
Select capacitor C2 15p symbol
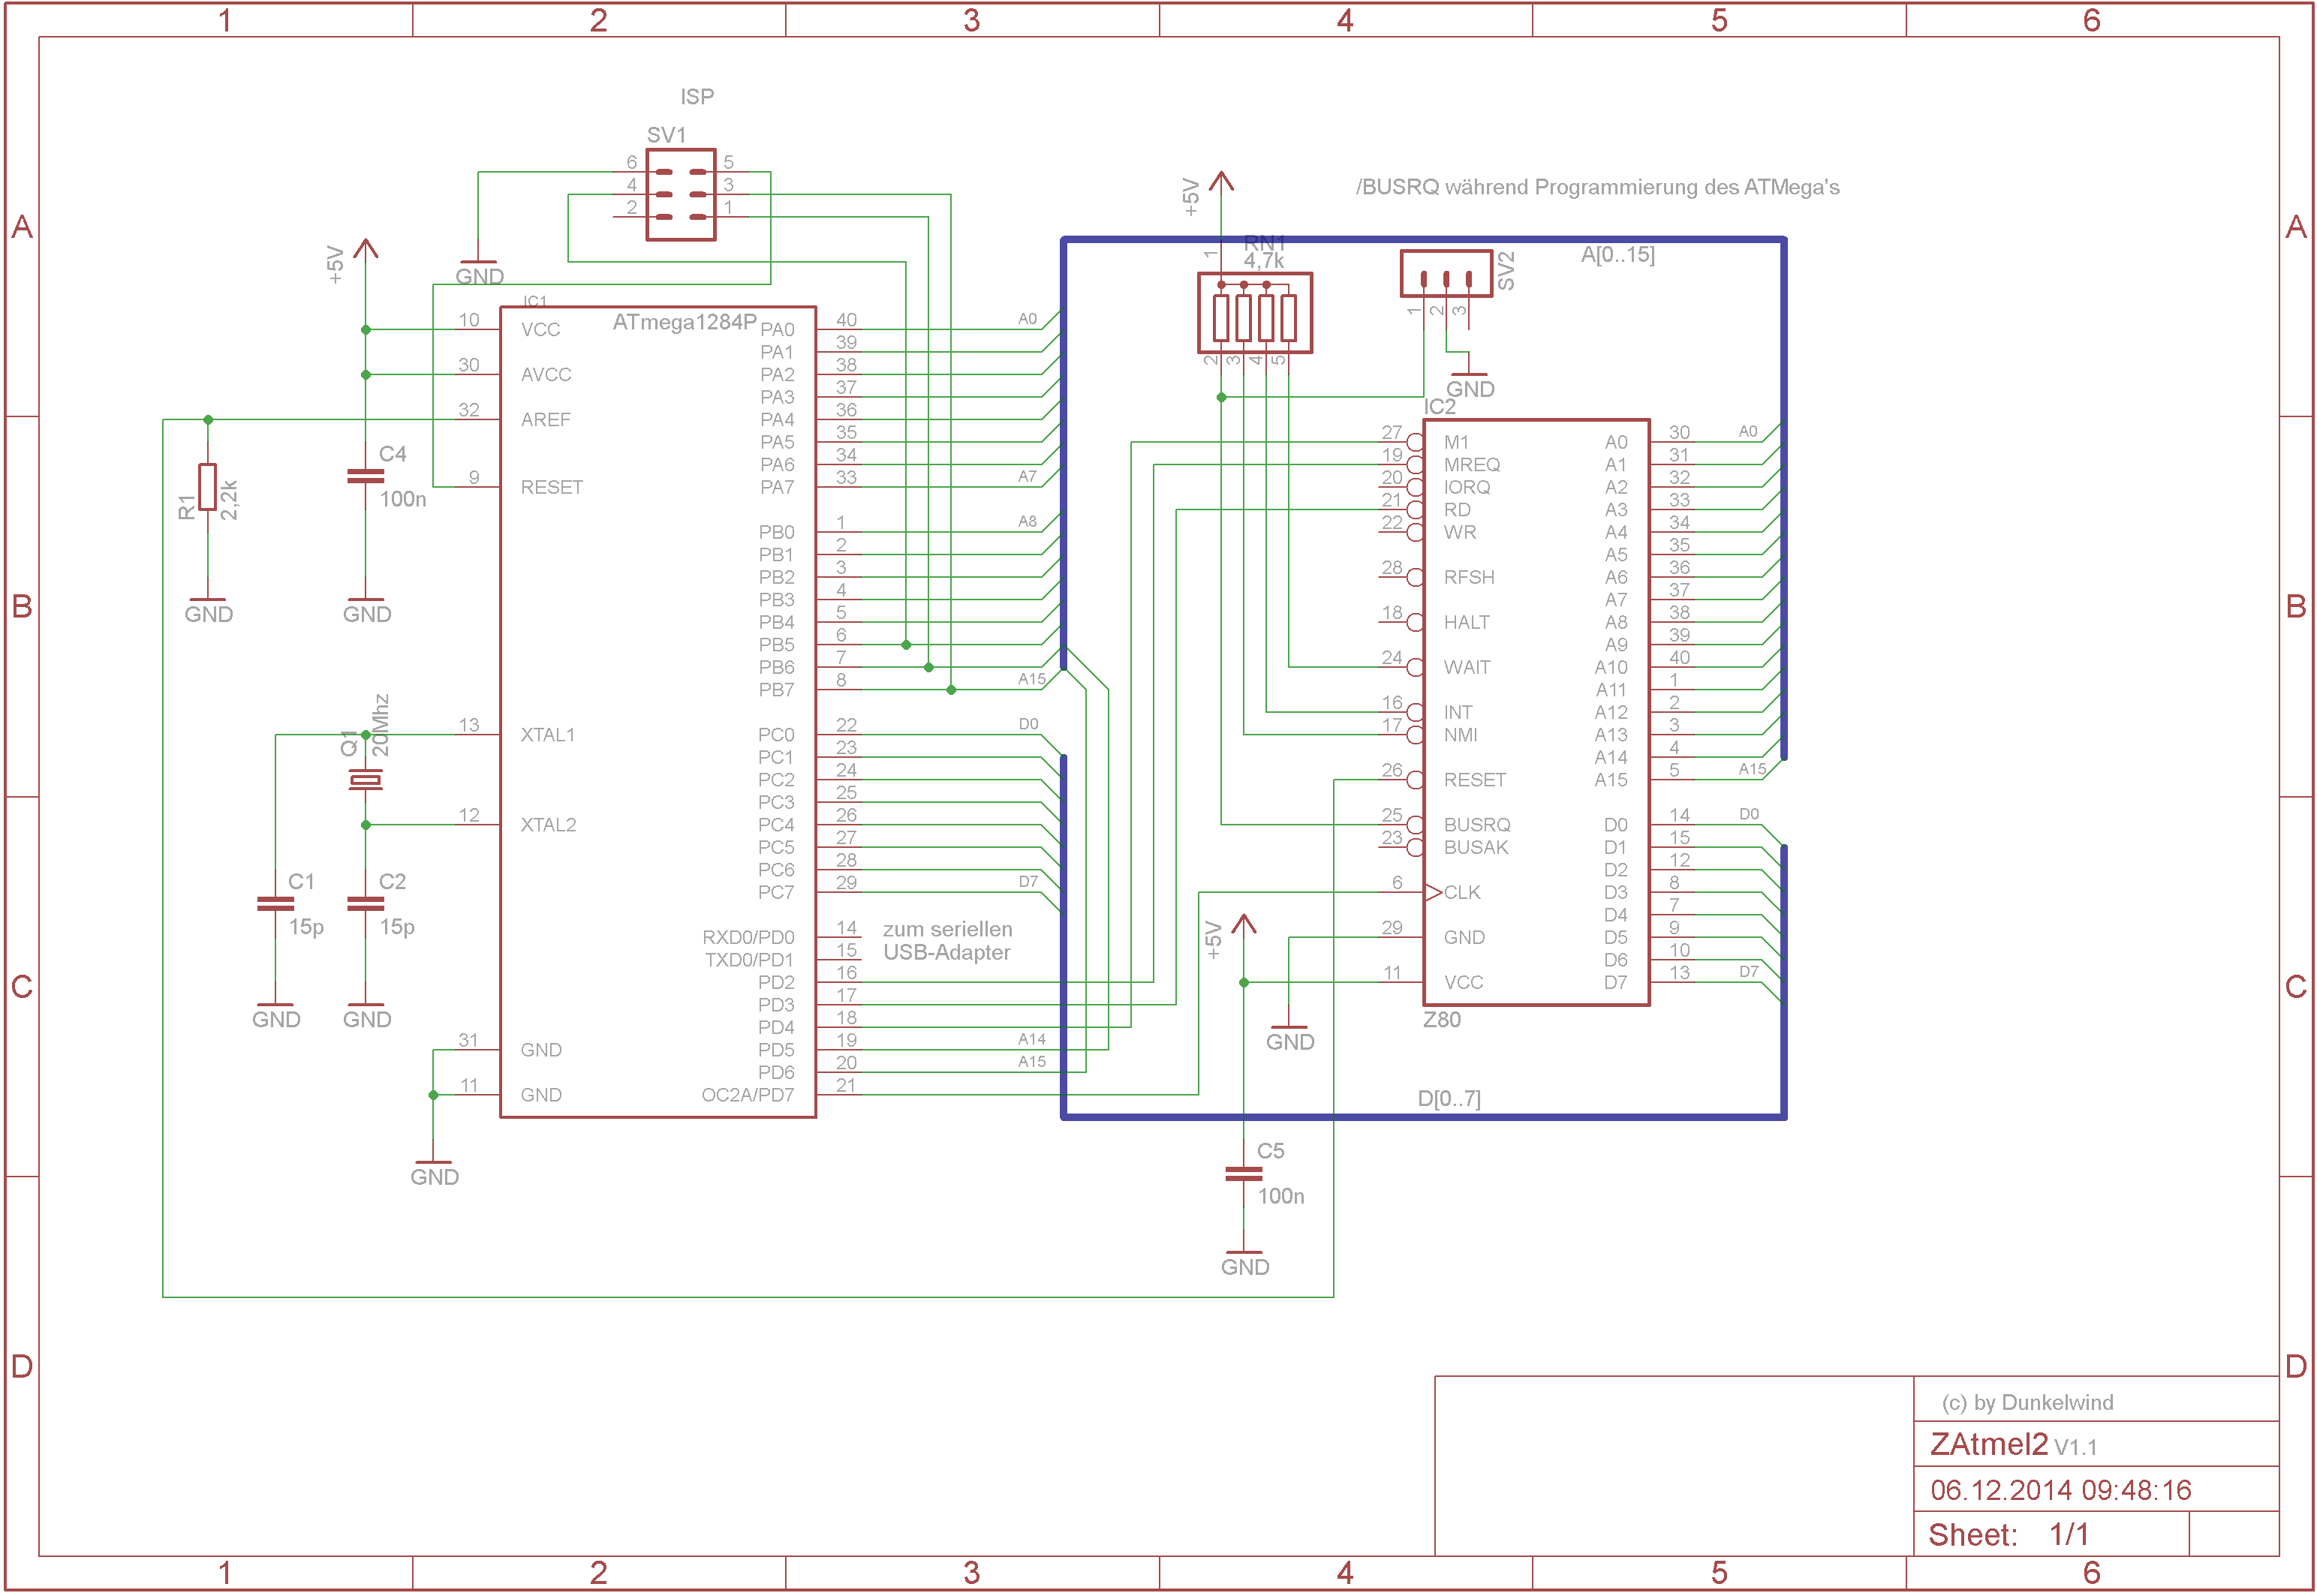[365, 903]
